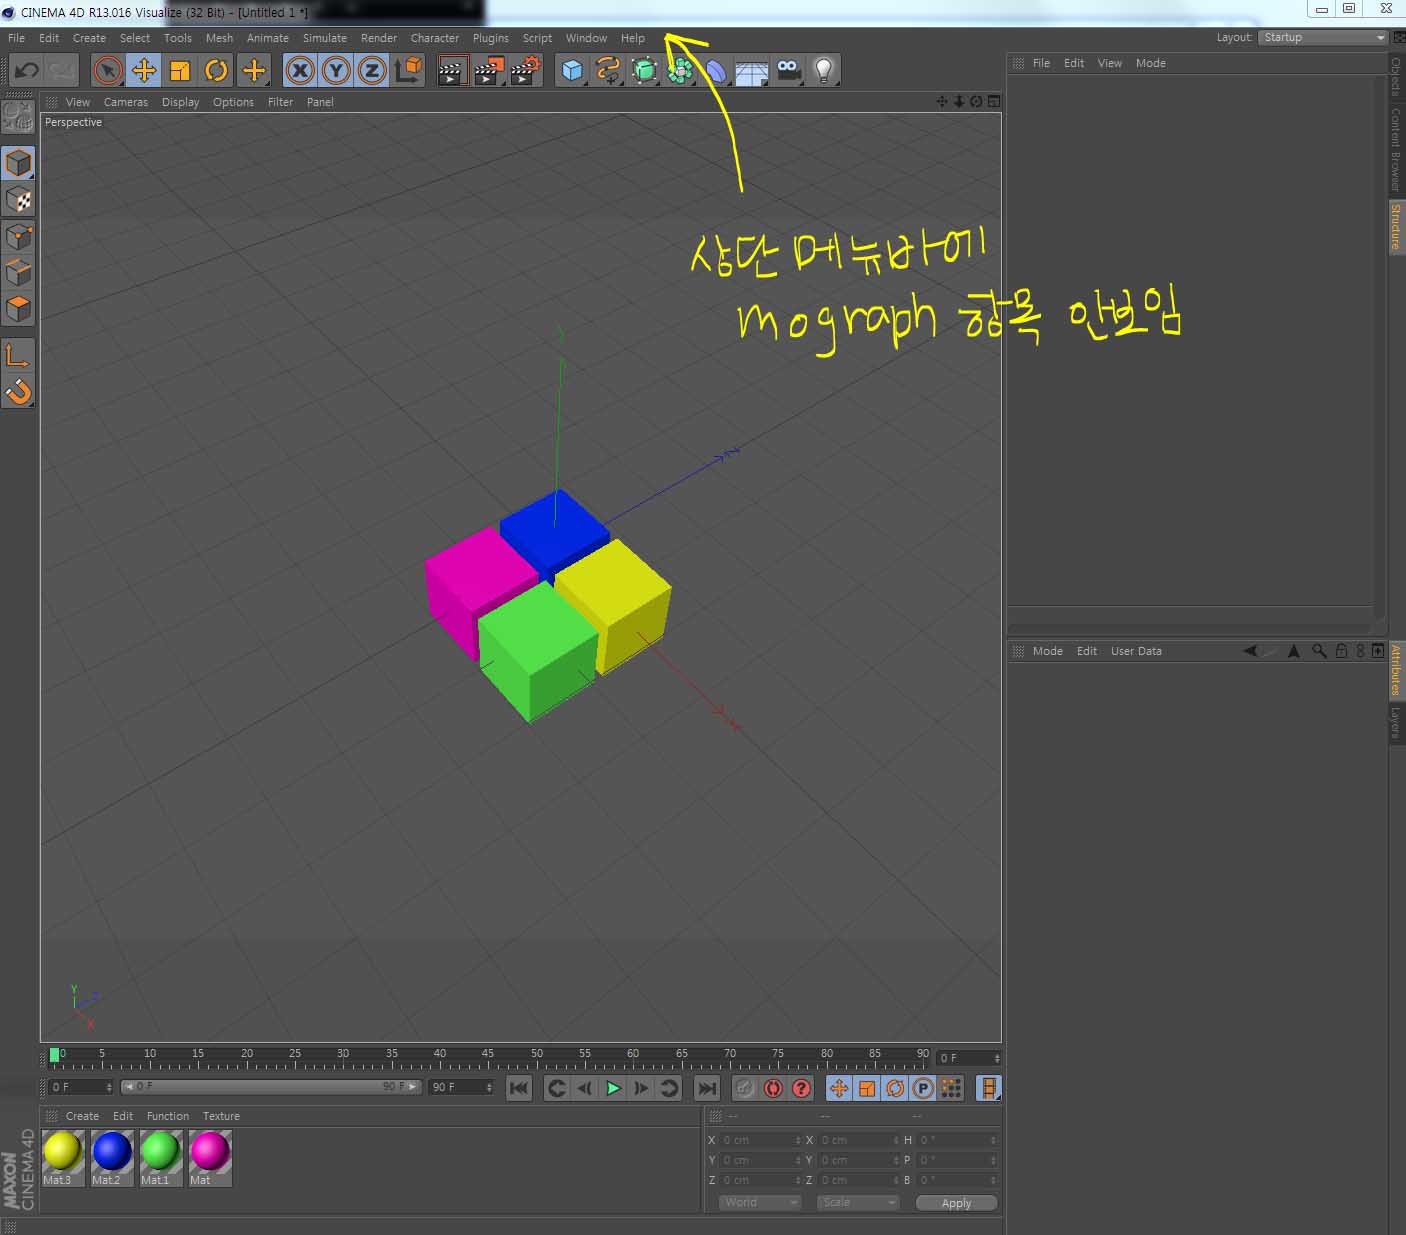Activate the Live Selection tool
The height and width of the screenshot is (1235, 1406).
click(x=108, y=70)
